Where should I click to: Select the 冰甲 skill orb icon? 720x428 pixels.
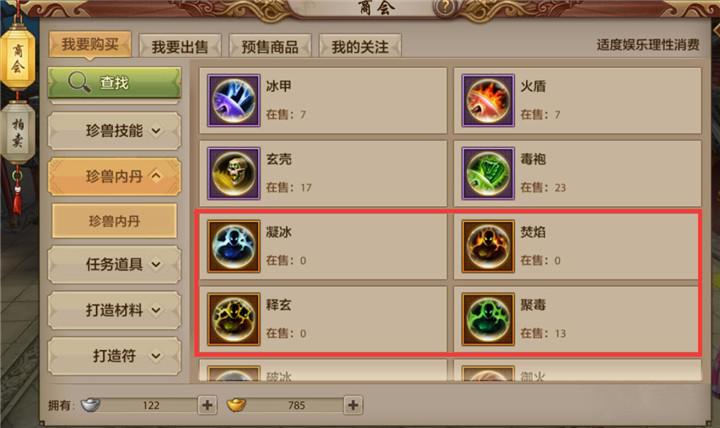[234, 101]
